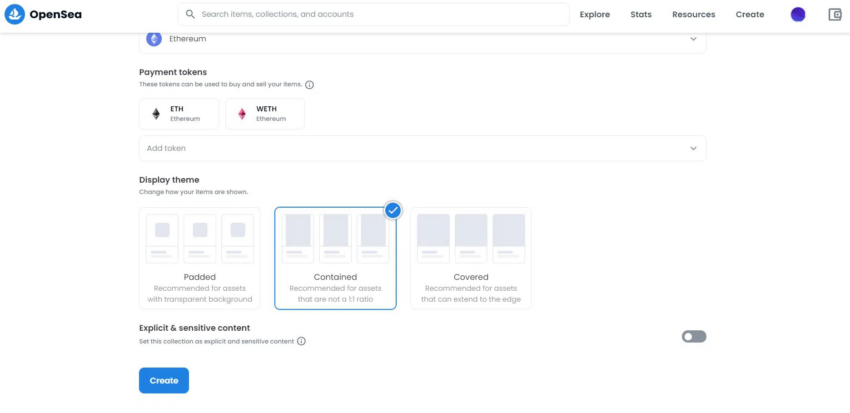
Task: Click 'Recommended for assets that are not' text
Action: point(336,294)
